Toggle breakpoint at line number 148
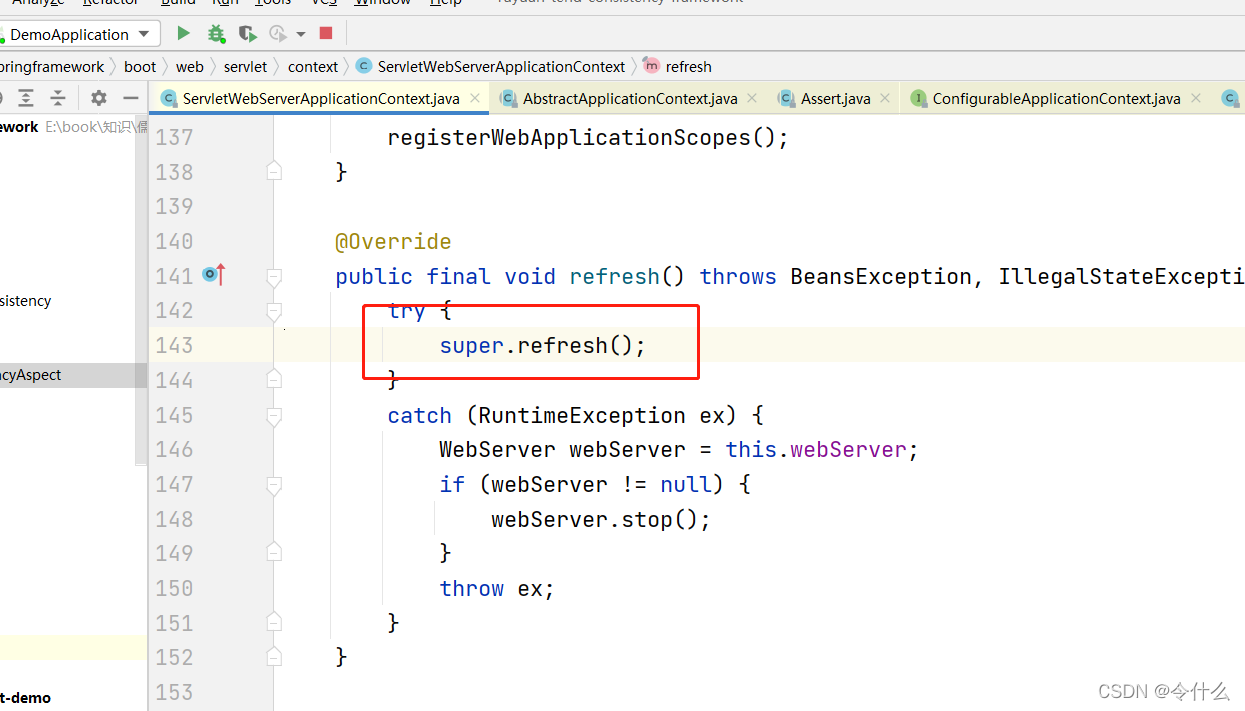1245x711 pixels. point(174,519)
